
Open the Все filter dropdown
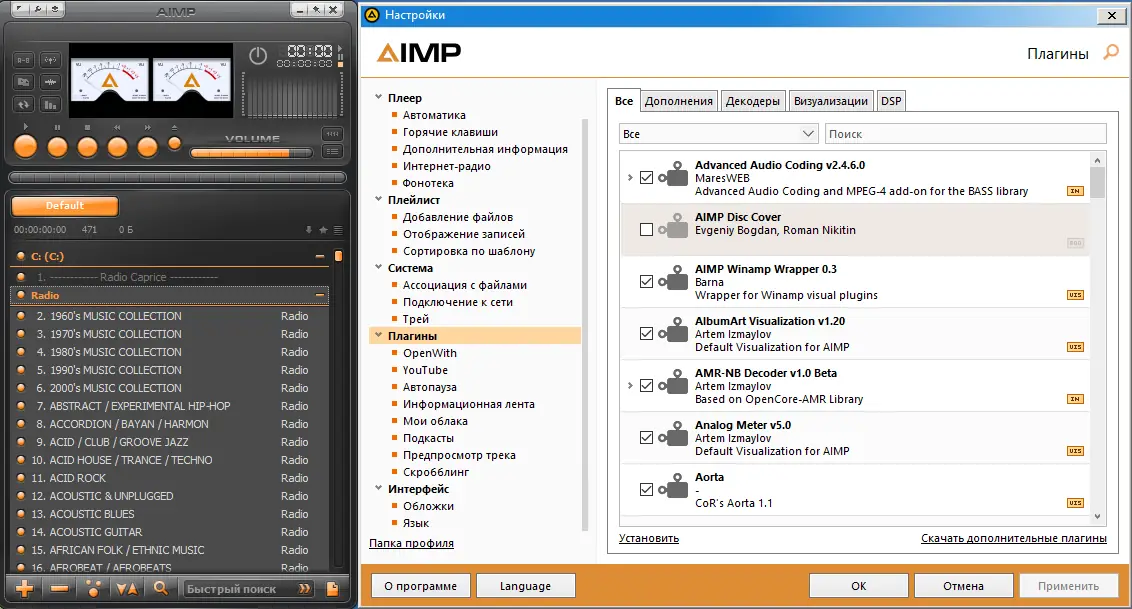(x=718, y=133)
